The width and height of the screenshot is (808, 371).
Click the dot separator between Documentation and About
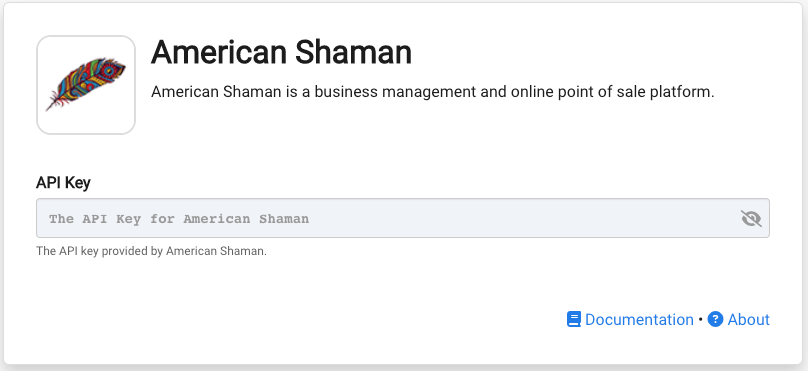pyautogui.click(x=700, y=319)
